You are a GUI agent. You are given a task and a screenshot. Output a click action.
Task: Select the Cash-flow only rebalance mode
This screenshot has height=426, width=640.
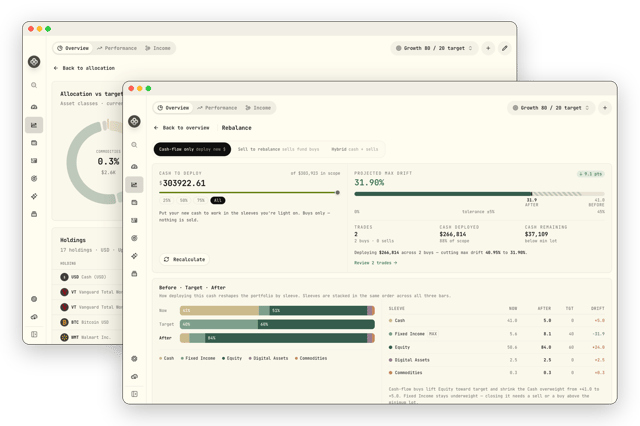pos(192,149)
